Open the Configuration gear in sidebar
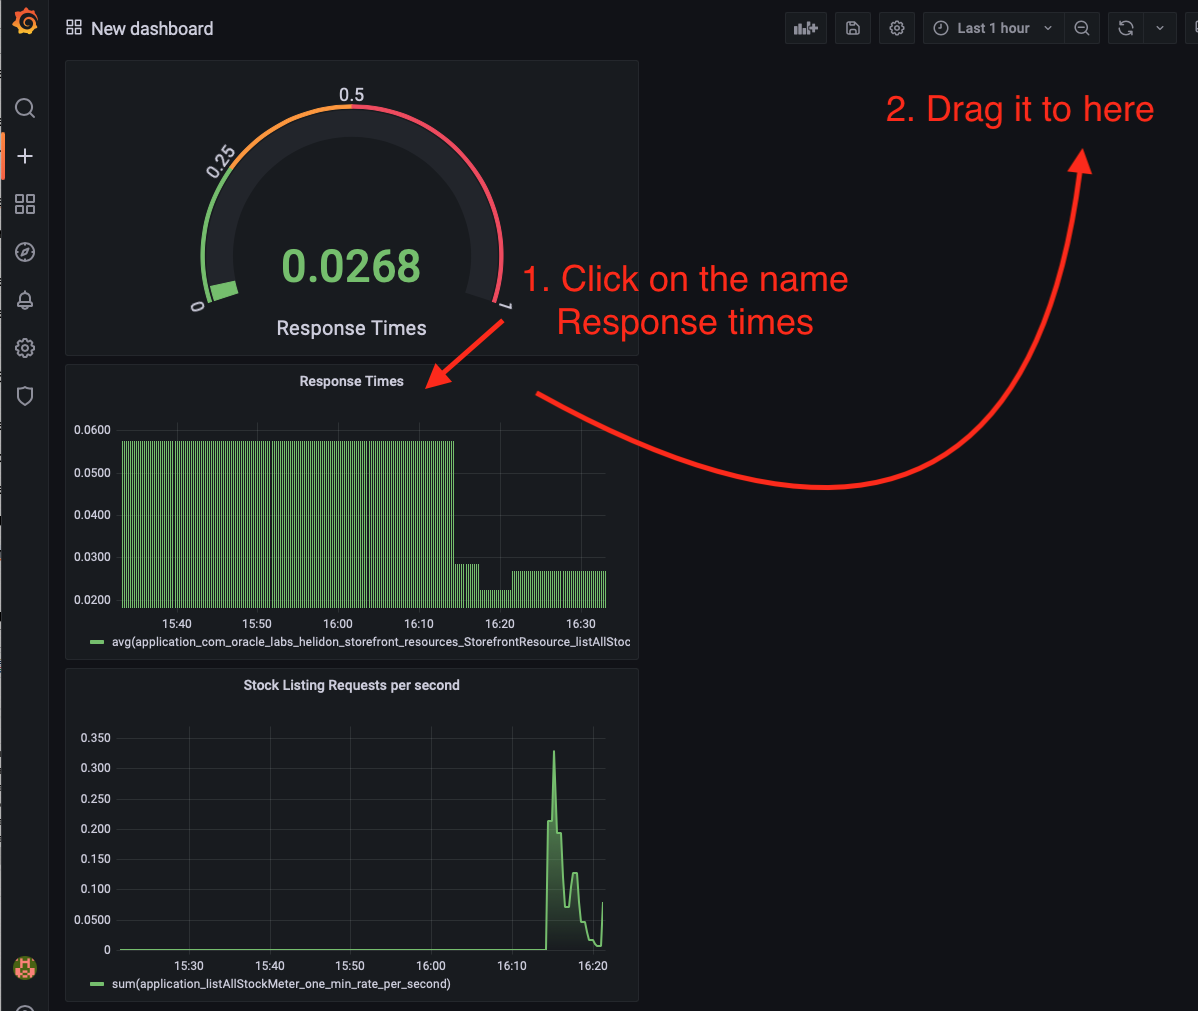 pos(25,348)
